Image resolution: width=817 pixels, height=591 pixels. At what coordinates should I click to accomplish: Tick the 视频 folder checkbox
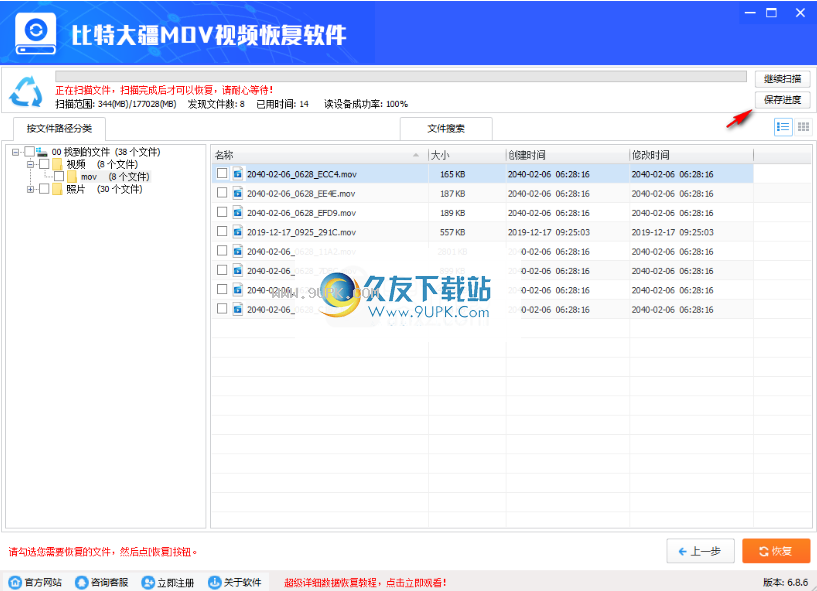click(x=44, y=164)
